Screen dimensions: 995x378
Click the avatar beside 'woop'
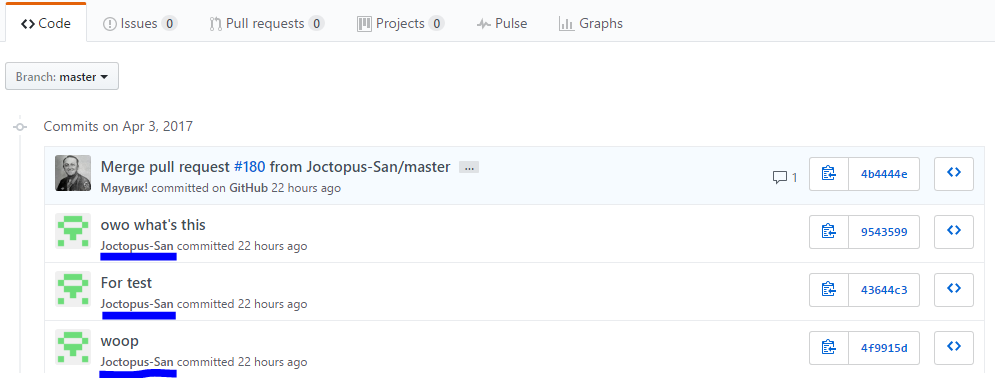[73, 347]
